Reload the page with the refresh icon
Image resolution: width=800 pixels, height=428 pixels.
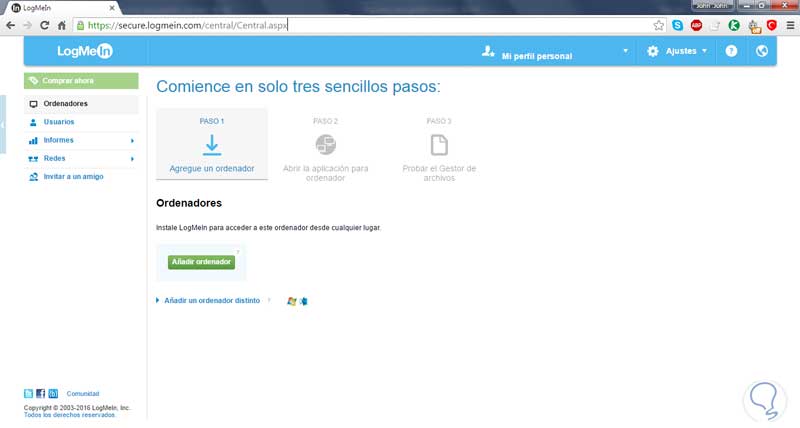tap(44, 25)
